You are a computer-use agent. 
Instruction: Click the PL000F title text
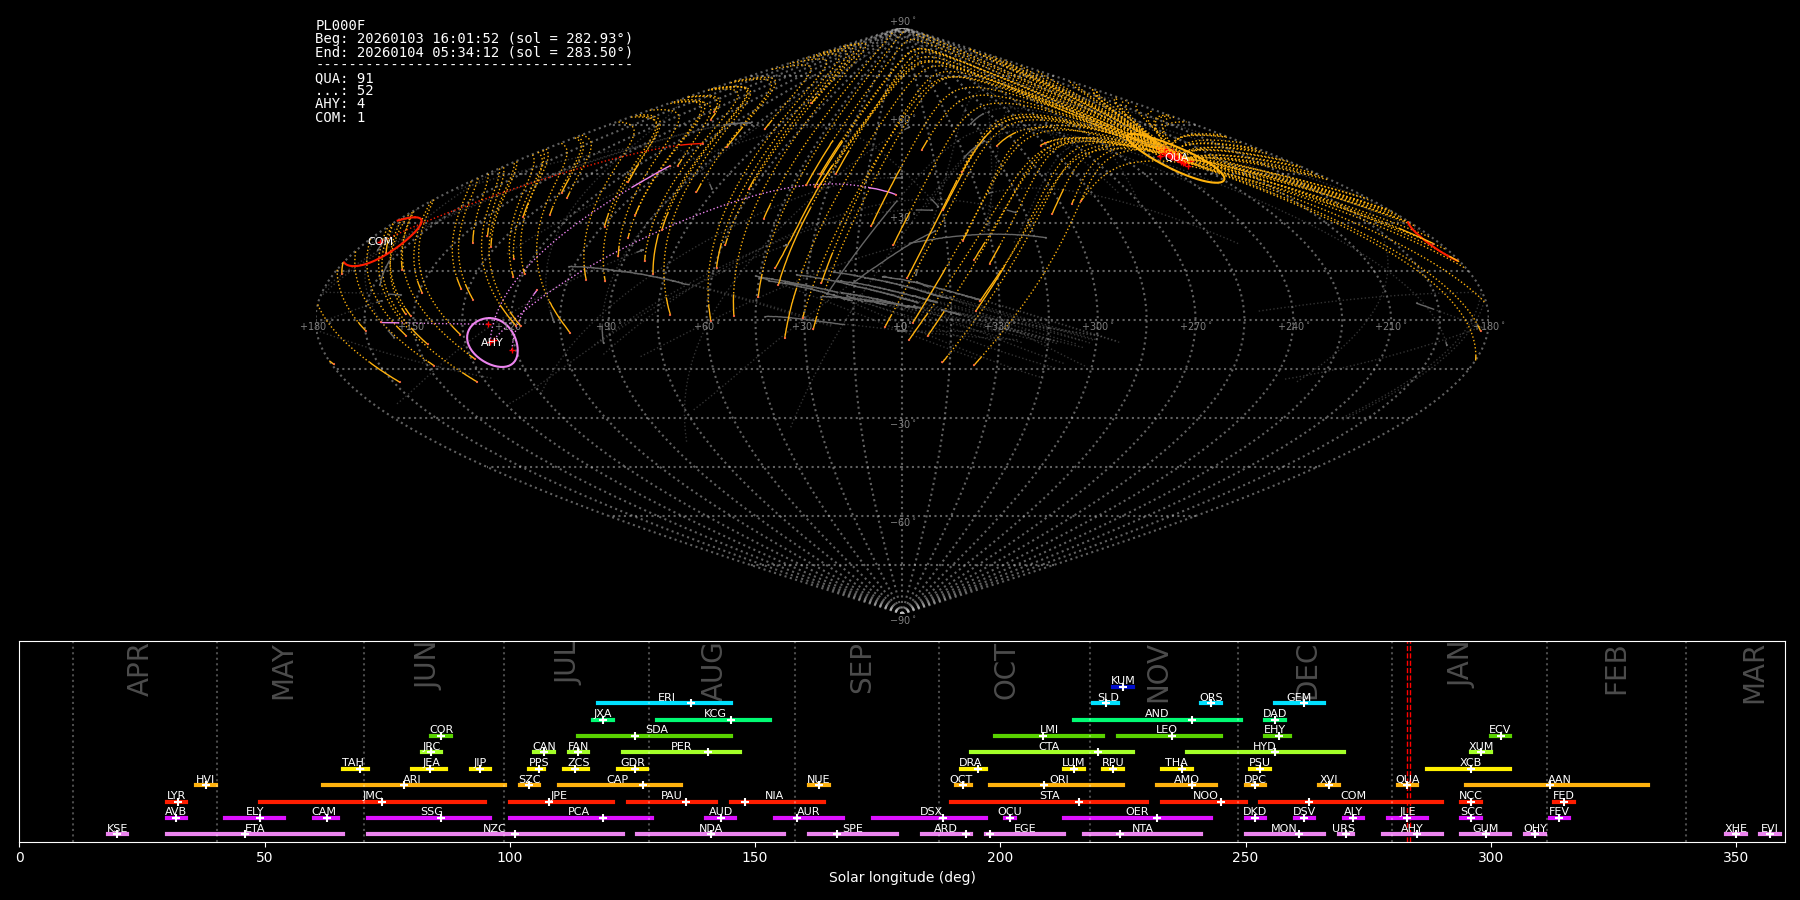pos(340,26)
